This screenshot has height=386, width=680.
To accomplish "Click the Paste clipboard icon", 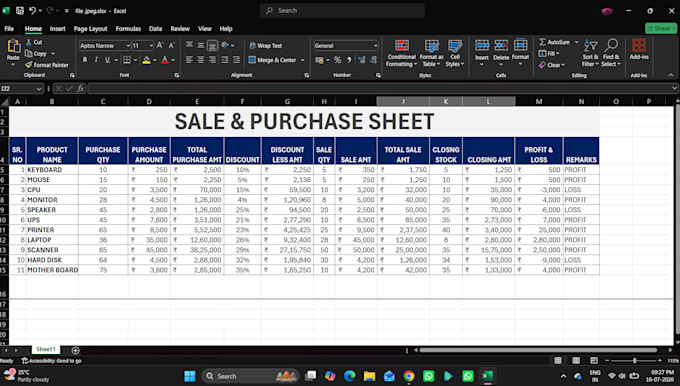I will 13,46.
